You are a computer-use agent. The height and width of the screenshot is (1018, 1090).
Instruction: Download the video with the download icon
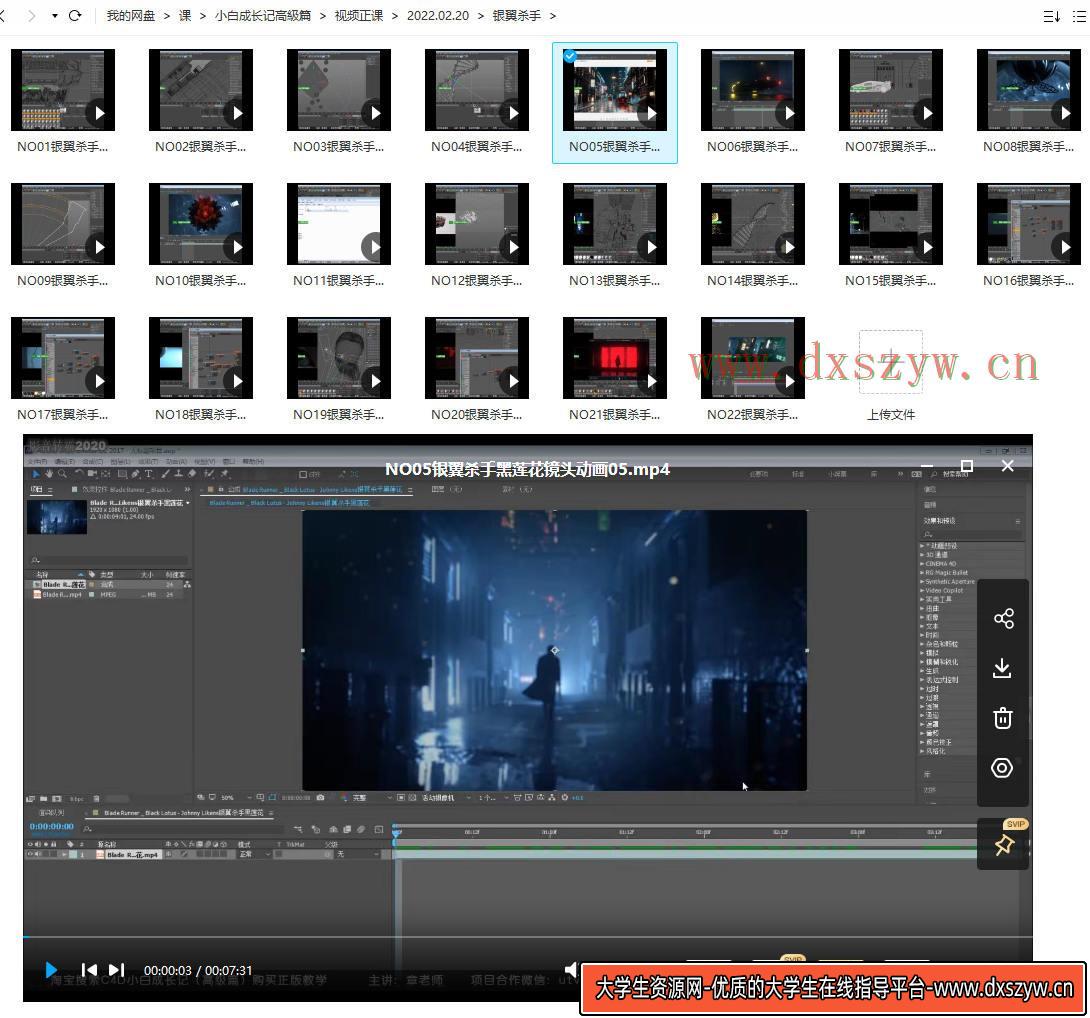[1002, 668]
